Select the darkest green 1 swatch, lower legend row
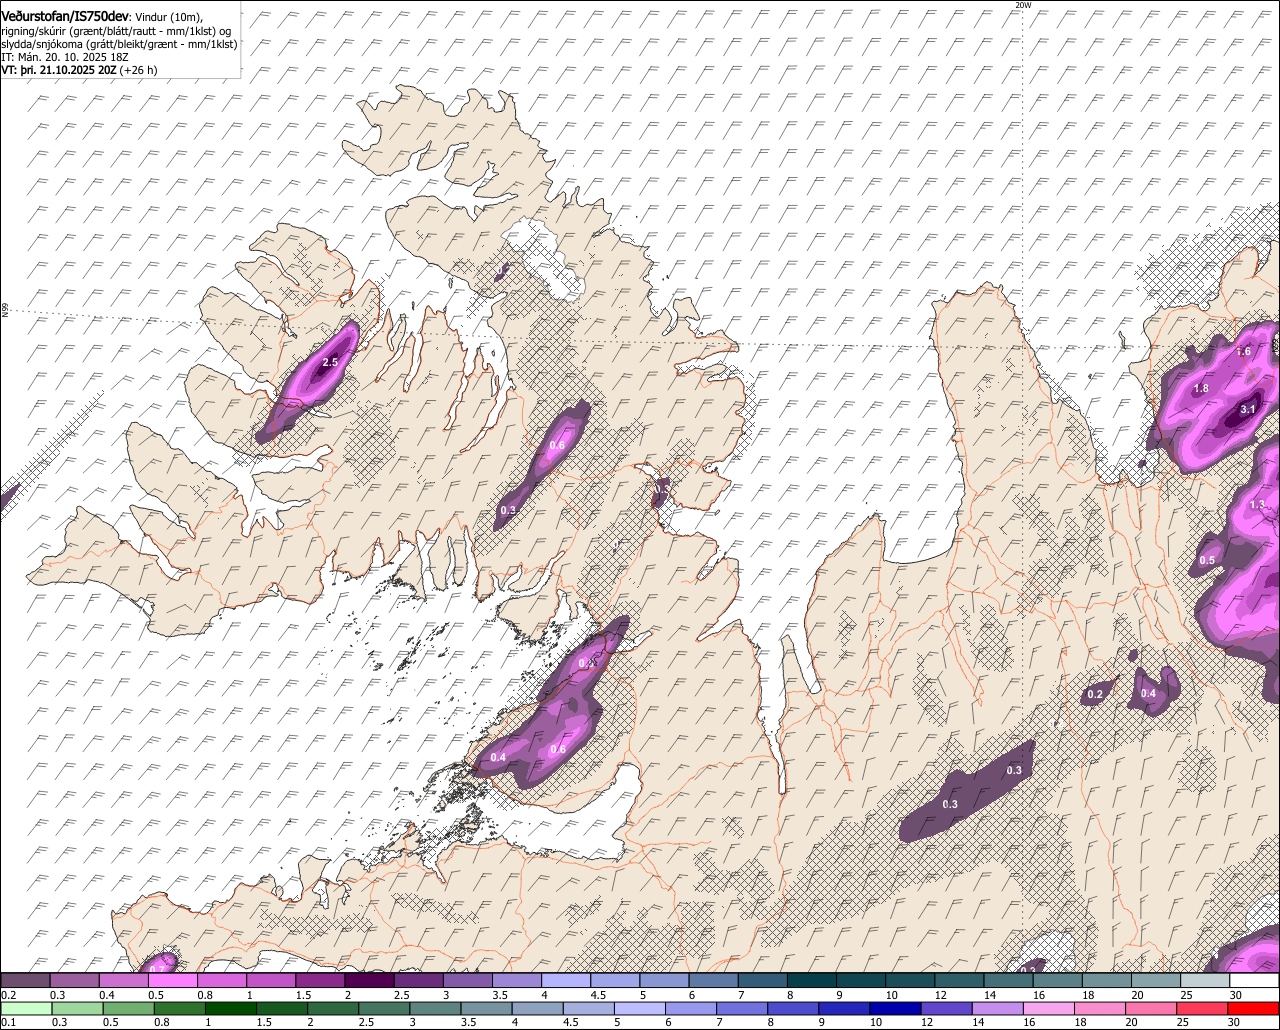This screenshot has height=1030, width=1280. pyautogui.click(x=230, y=1009)
